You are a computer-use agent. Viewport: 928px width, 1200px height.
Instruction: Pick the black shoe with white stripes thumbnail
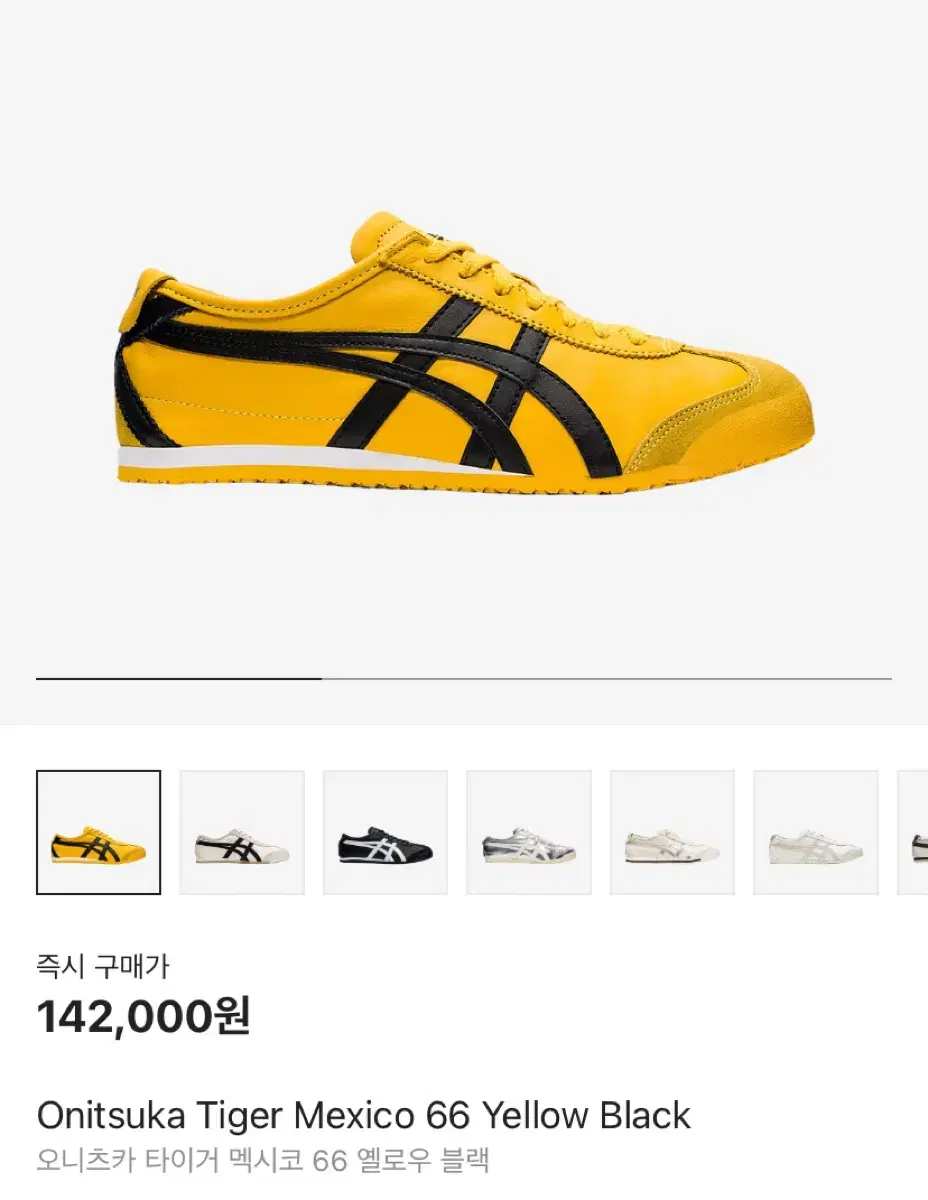385,832
